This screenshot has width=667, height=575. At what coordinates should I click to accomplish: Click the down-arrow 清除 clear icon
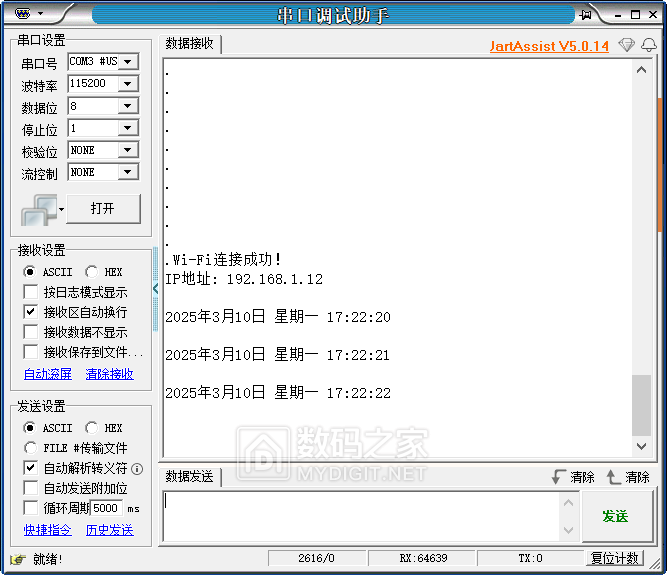point(559,477)
